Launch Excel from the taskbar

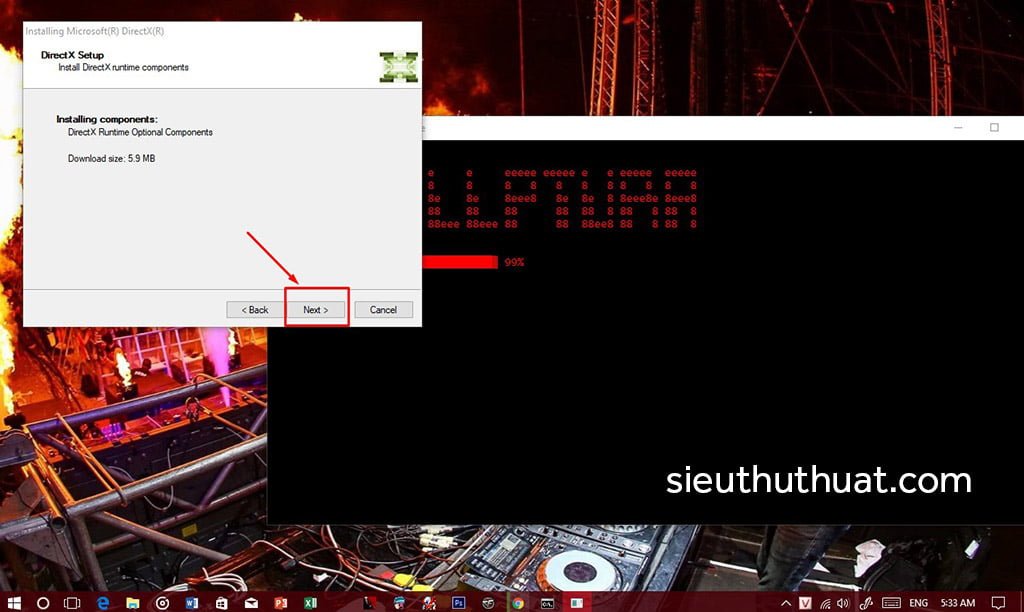(x=311, y=603)
